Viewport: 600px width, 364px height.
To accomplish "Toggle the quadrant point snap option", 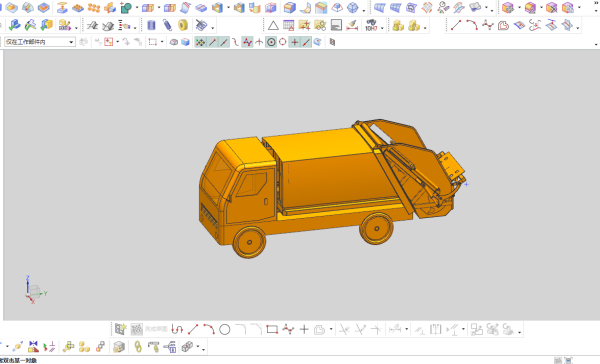I will click(282, 42).
